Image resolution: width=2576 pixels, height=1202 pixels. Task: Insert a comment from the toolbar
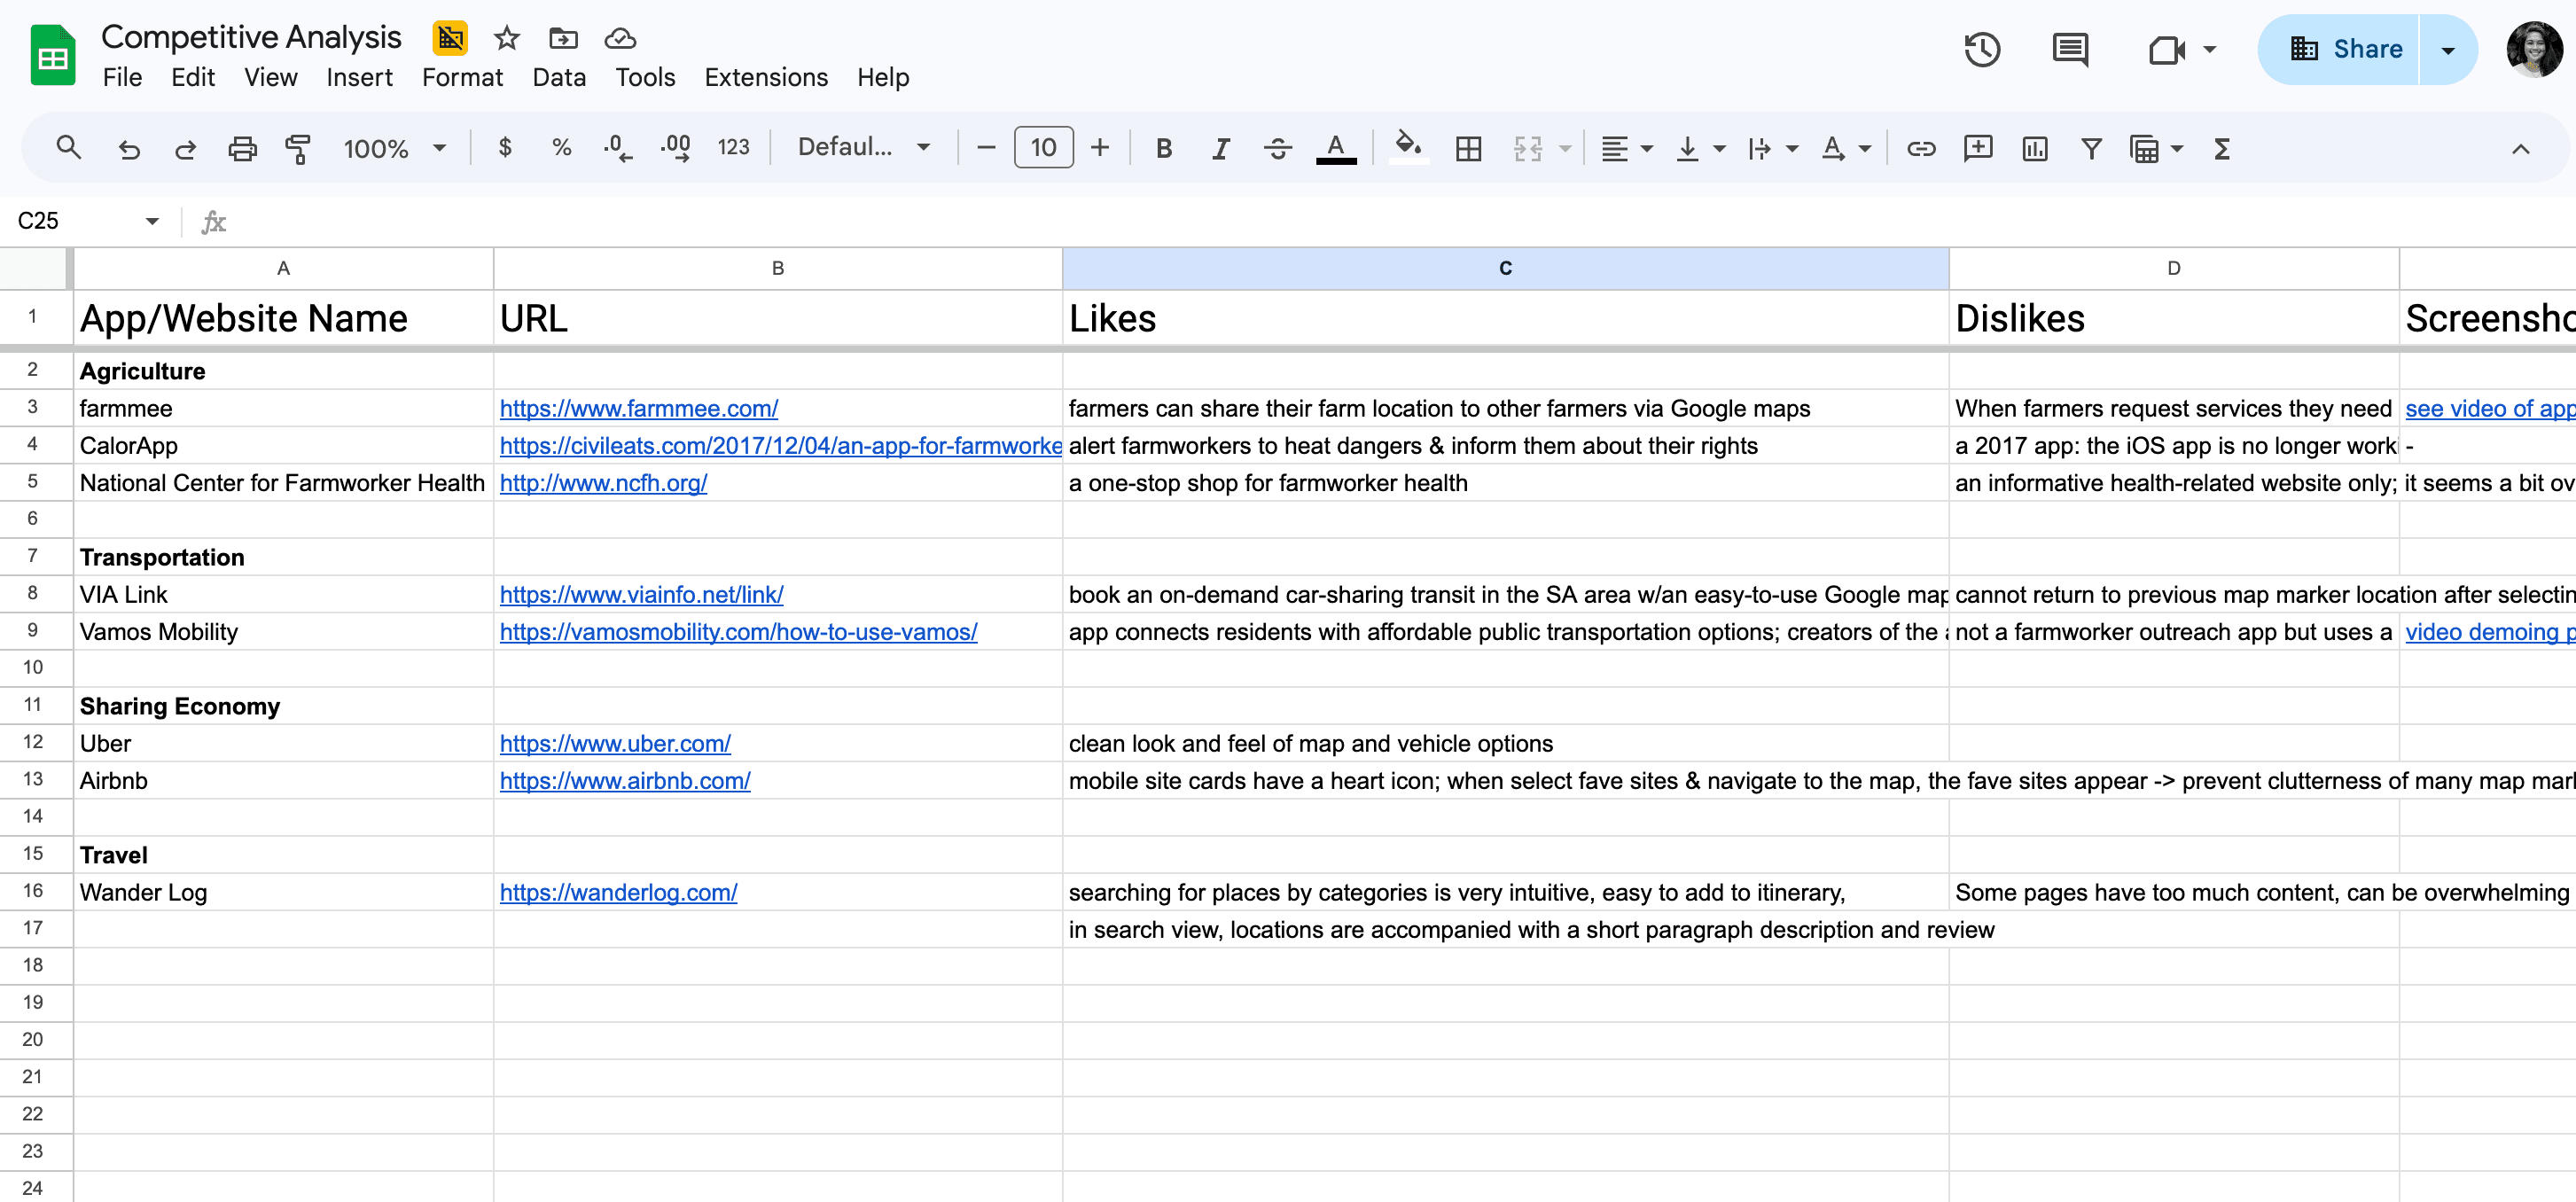coord(1978,148)
